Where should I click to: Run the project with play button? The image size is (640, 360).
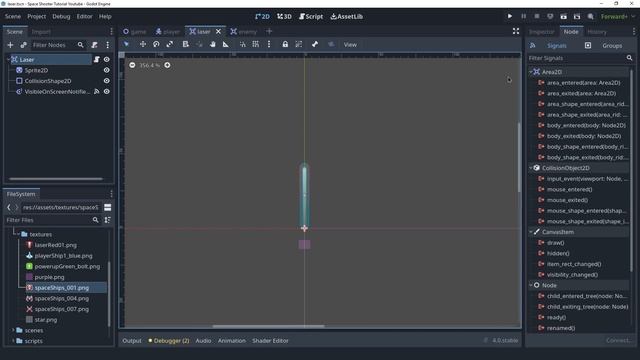(x=510, y=16)
